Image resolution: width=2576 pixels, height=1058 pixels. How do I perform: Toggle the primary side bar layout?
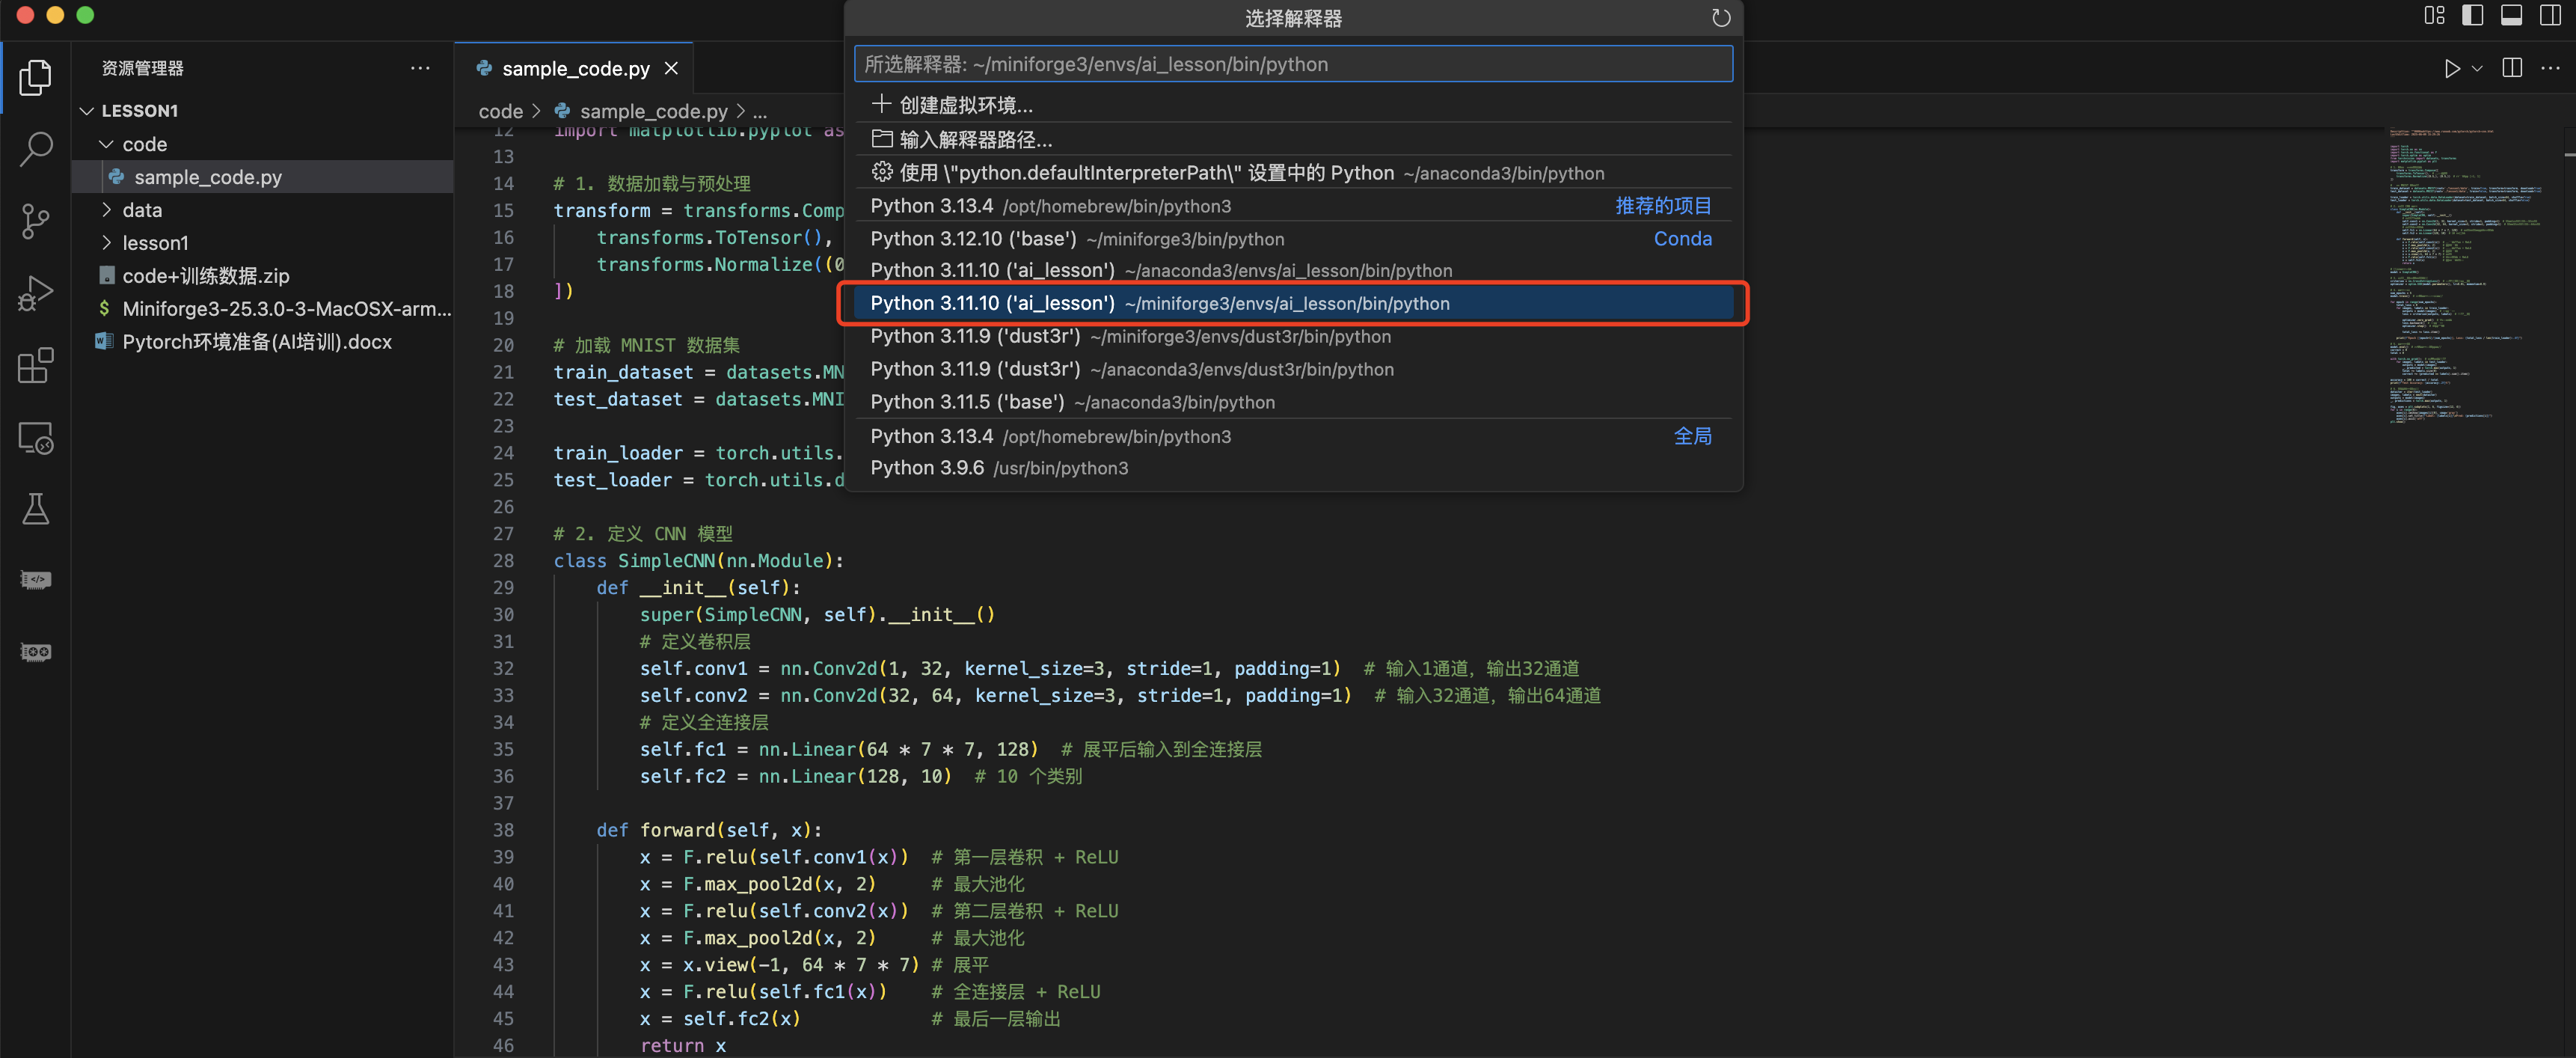coord(2472,15)
